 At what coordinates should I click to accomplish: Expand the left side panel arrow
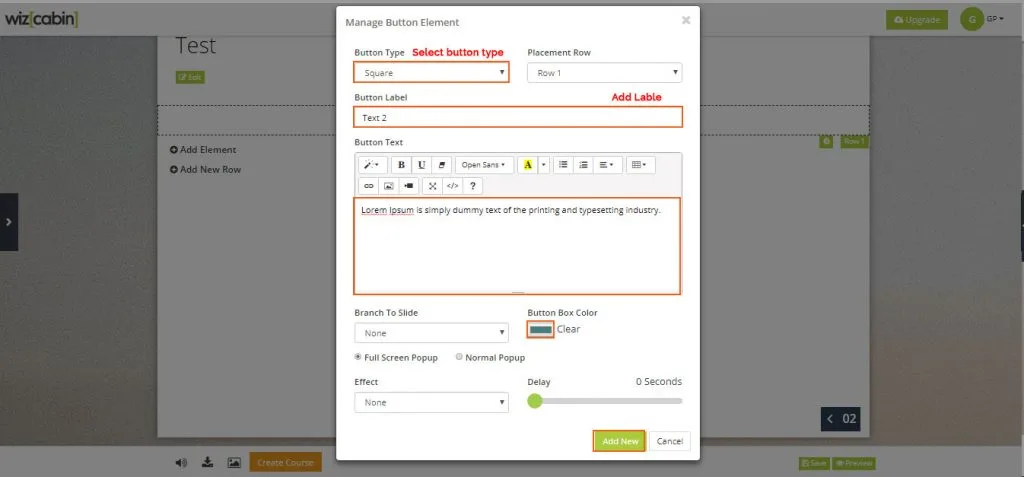[x=8, y=222]
